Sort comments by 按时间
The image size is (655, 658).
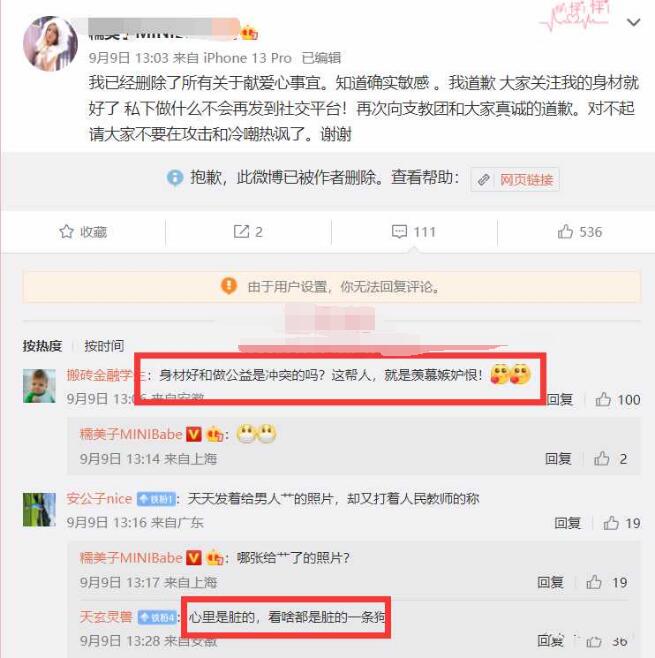[104, 346]
